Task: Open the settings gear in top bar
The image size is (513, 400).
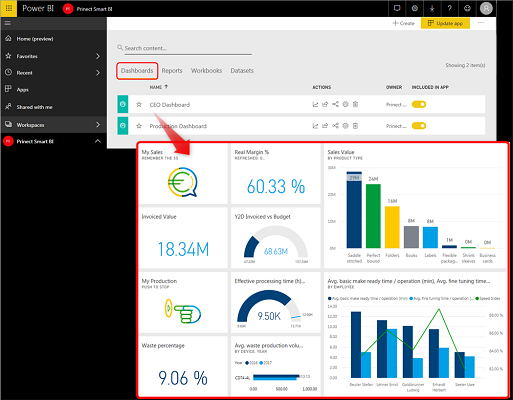Action: (415, 8)
